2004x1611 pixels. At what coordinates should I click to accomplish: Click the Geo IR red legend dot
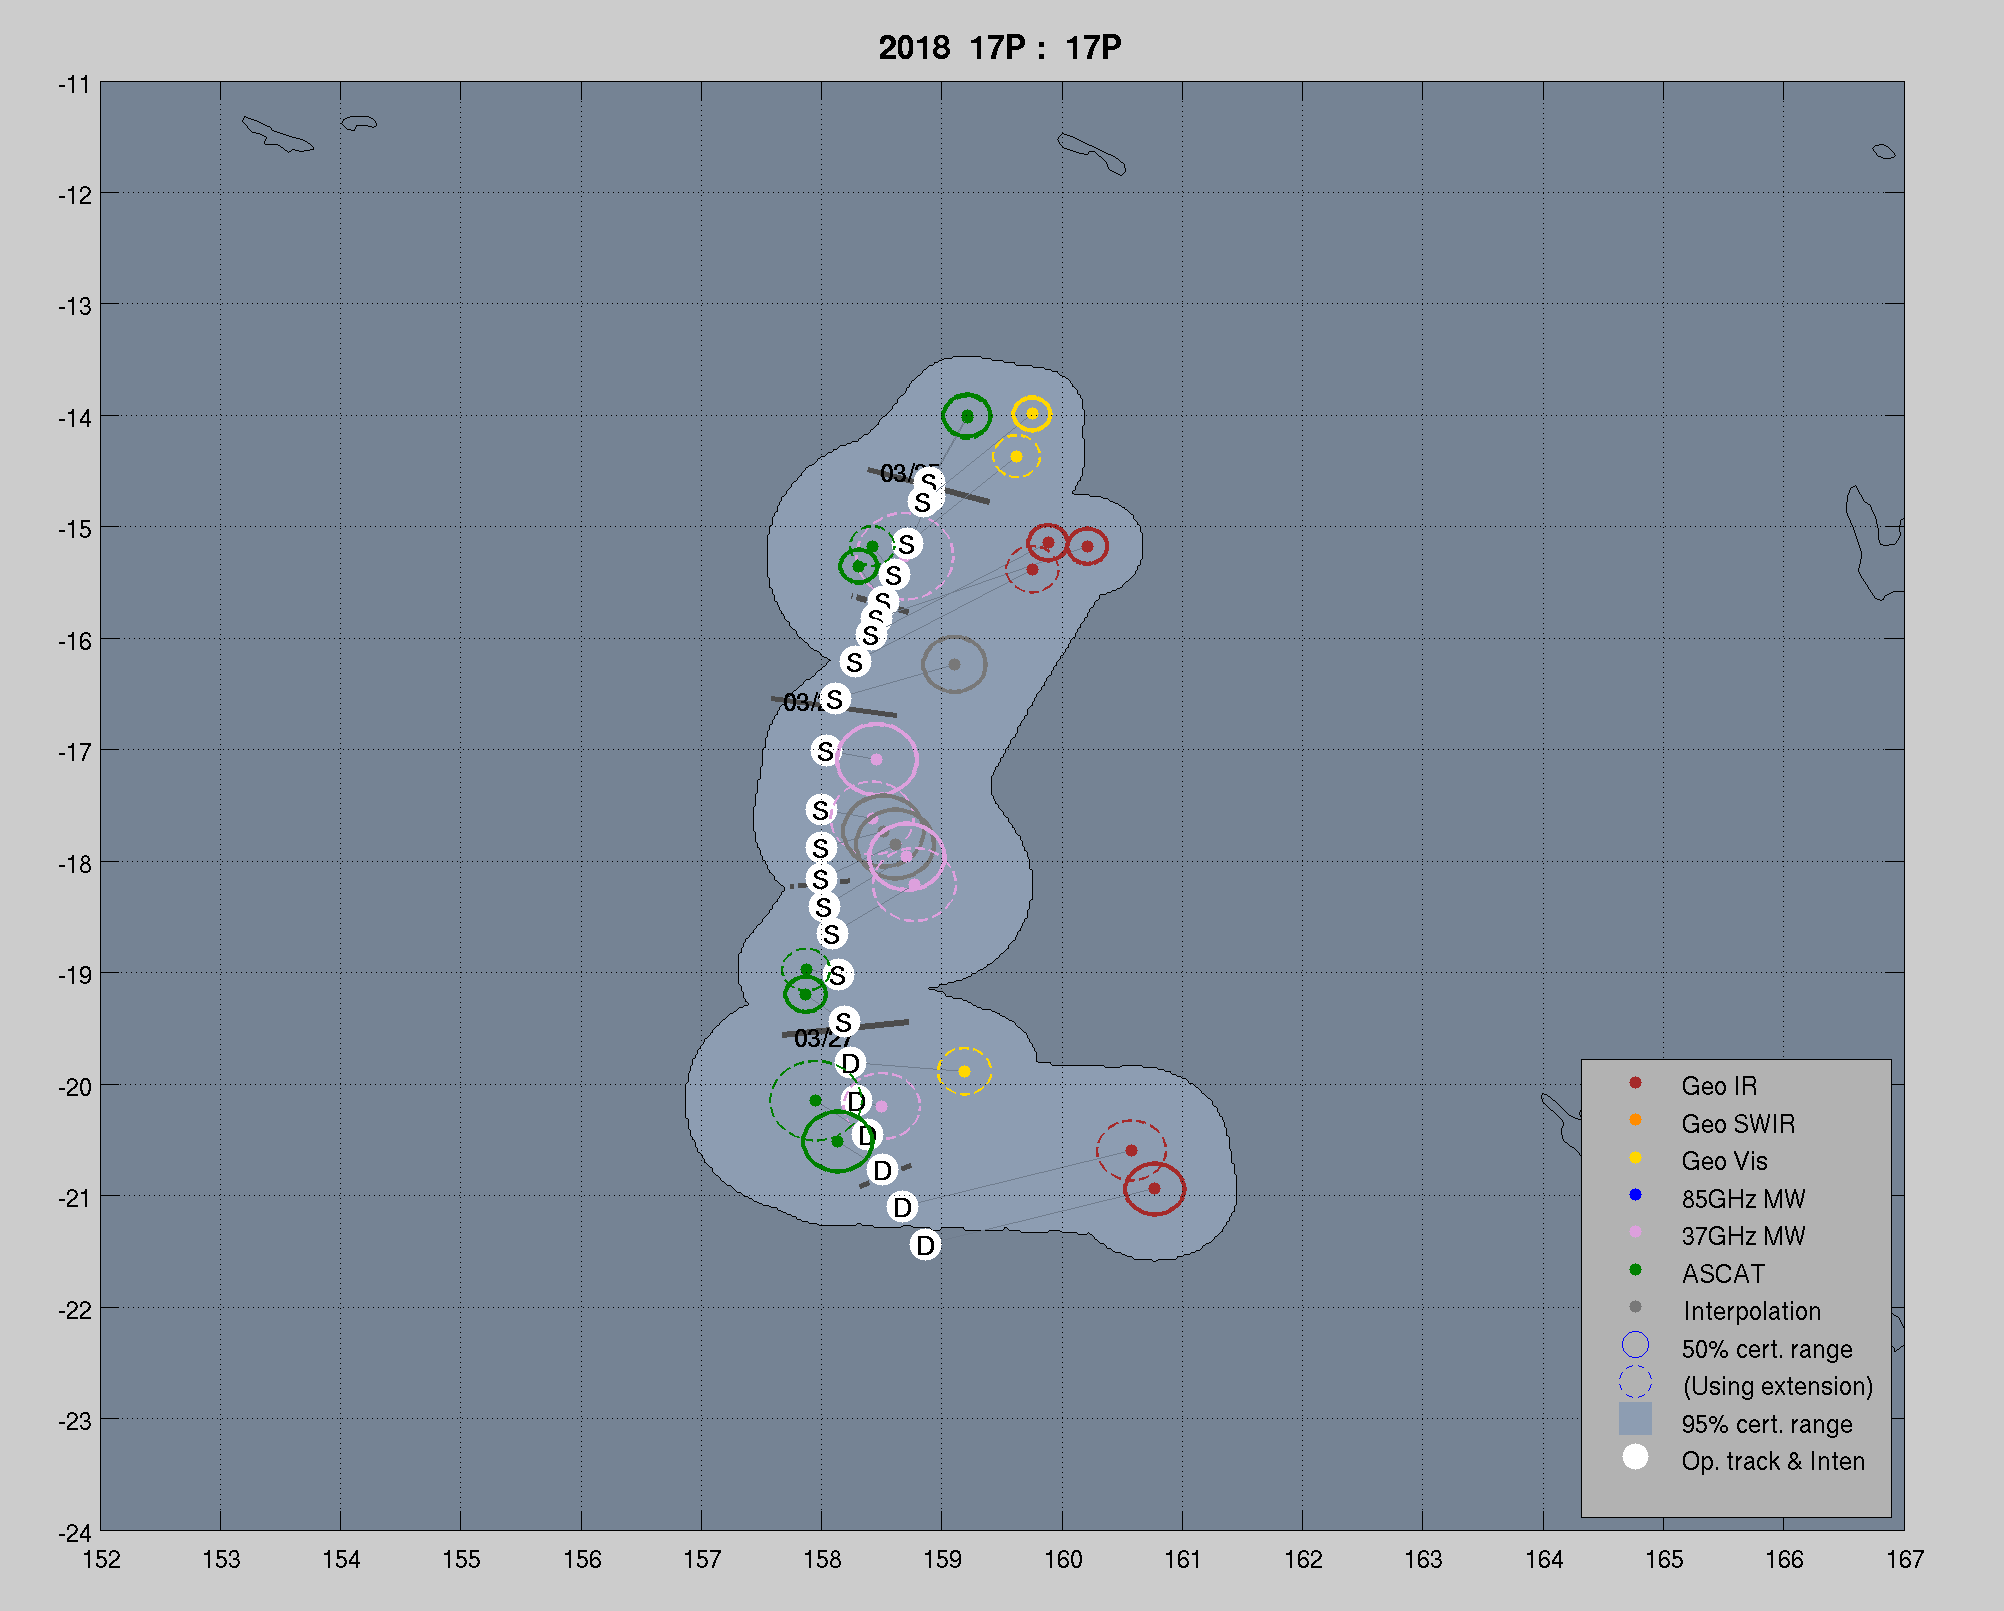[1635, 1083]
